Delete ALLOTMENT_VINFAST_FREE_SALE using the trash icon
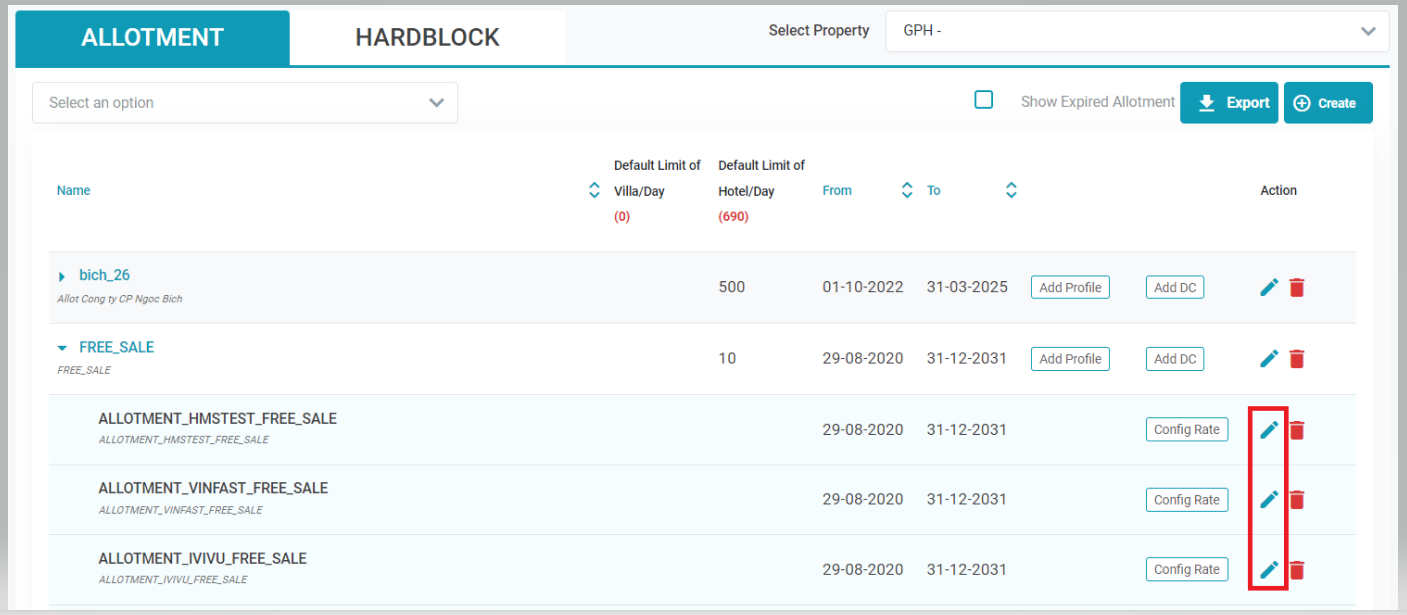 [x=1297, y=500]
